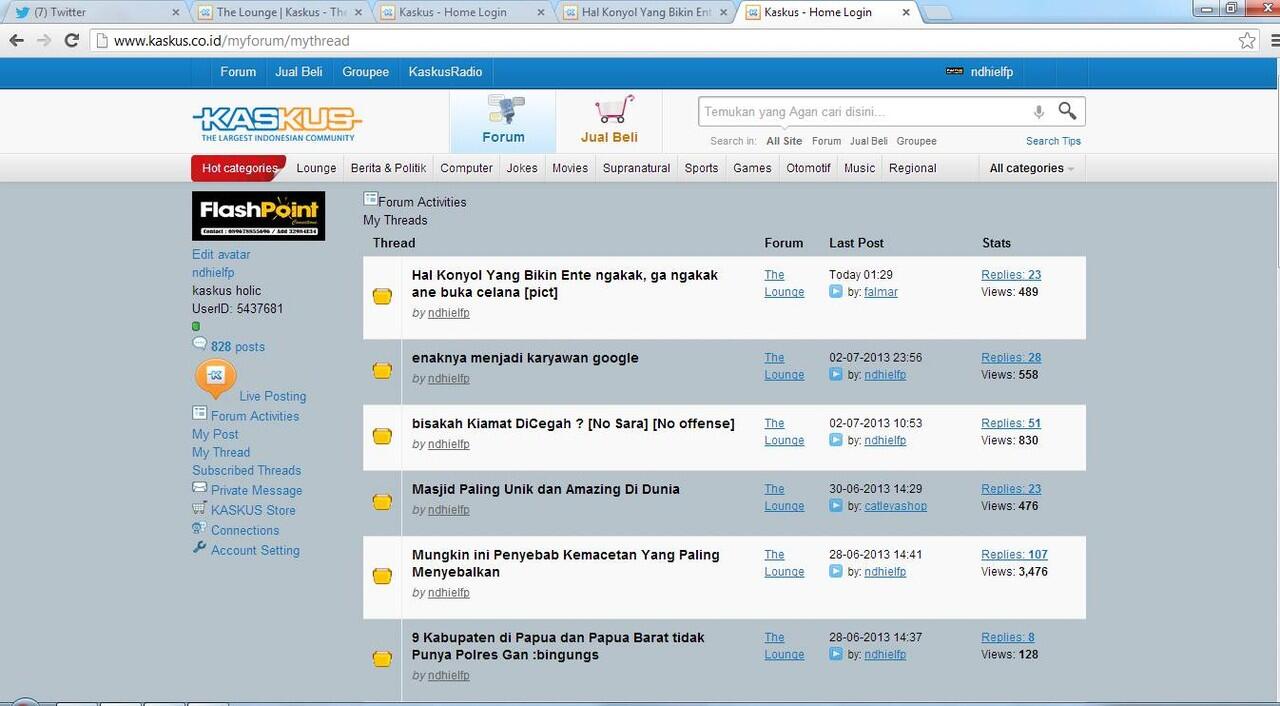Switch to Hal Konyol Yang Bikin browser tab
The width and height of the screenshot is (1280, 706).
point(645,12)
